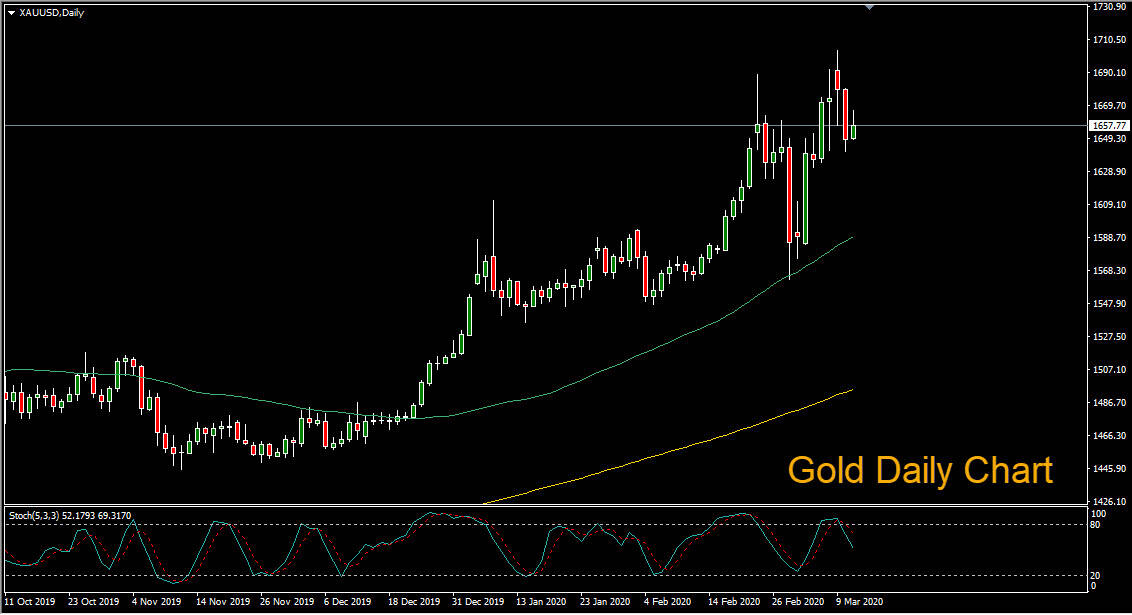Select the horizontal current price line
1132x615 pixels.
point(545,126)
